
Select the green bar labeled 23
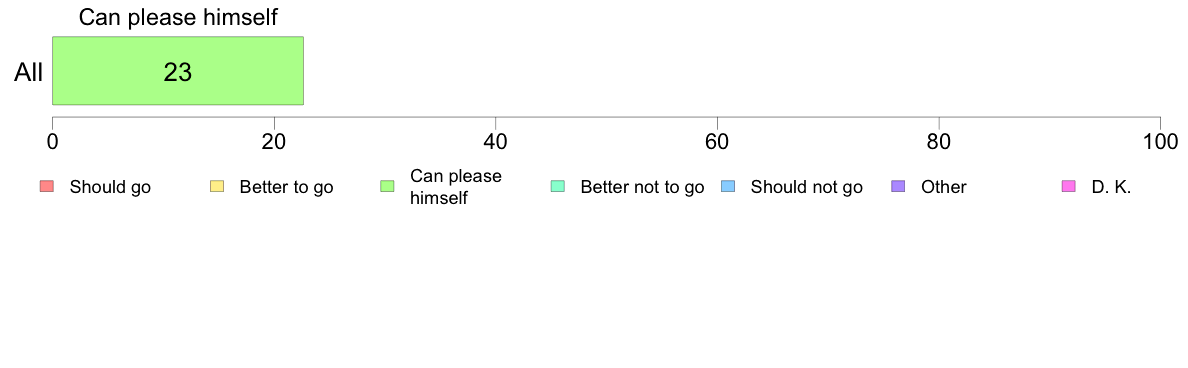[178, 70]
